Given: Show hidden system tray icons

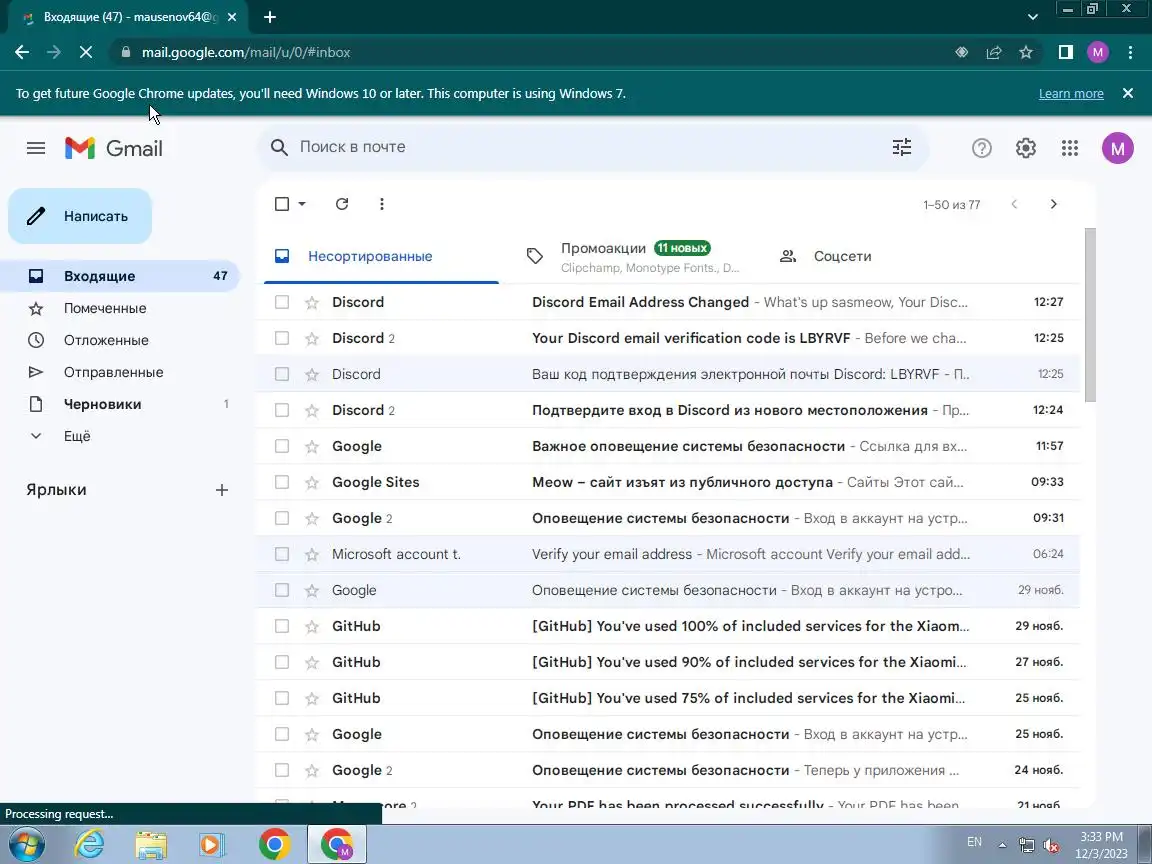Looking at the screenshot, I should pos(1002,845).
